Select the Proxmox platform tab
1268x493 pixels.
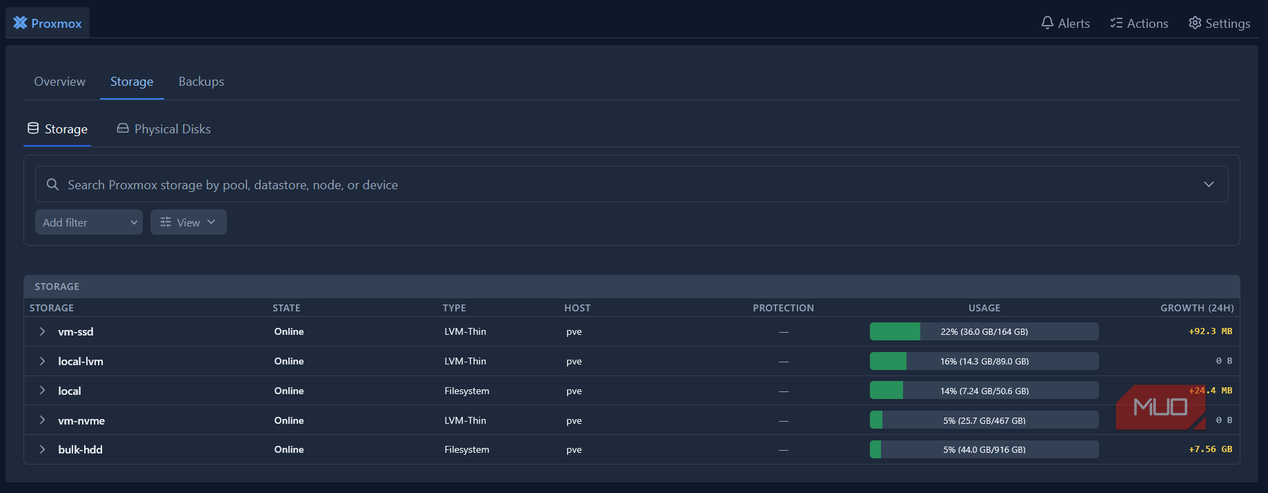point(47,23)
